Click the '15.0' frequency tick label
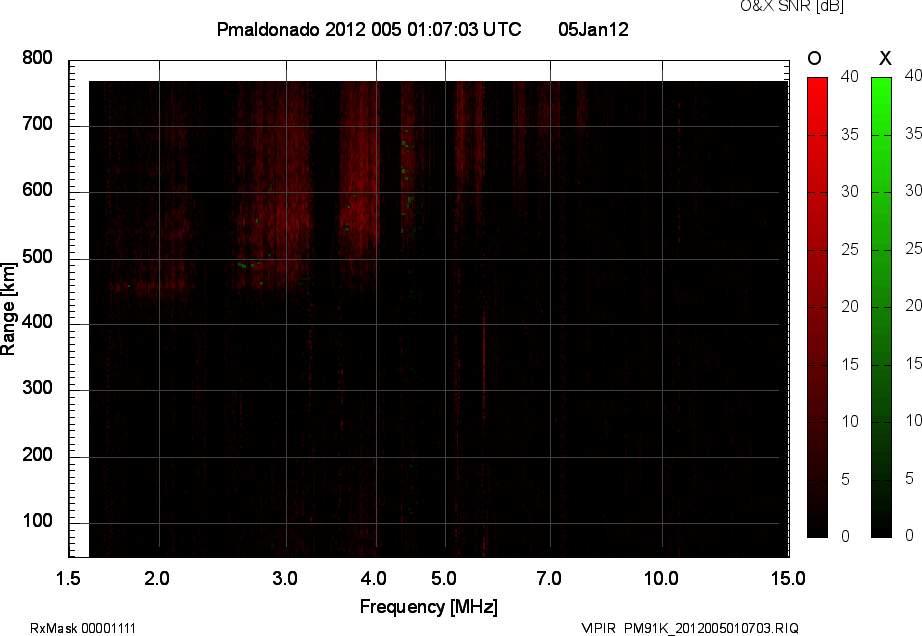 [788, 578]
